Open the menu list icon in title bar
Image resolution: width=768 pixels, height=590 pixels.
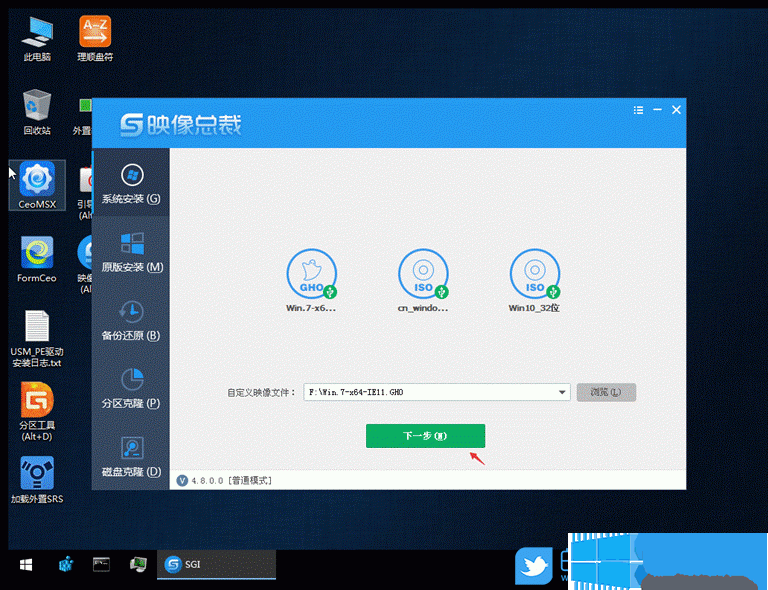click(x=638, y=109)
